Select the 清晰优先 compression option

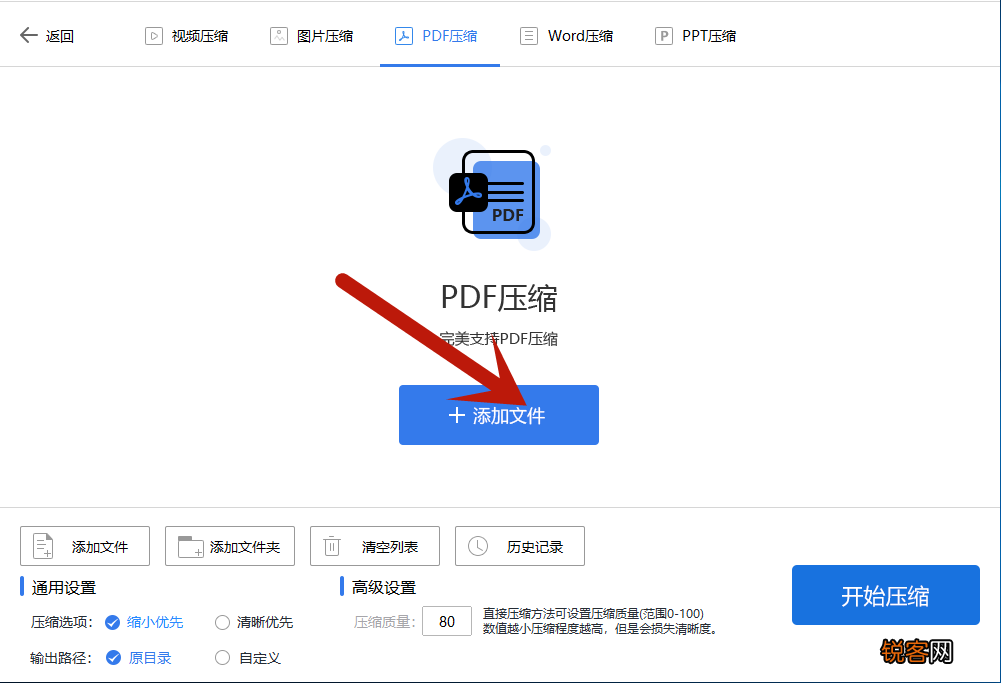[x=254, y=622]
